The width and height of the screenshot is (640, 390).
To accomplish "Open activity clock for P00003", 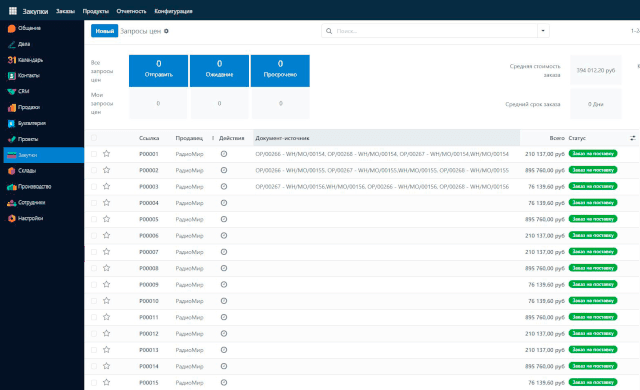I will [224, 186].
